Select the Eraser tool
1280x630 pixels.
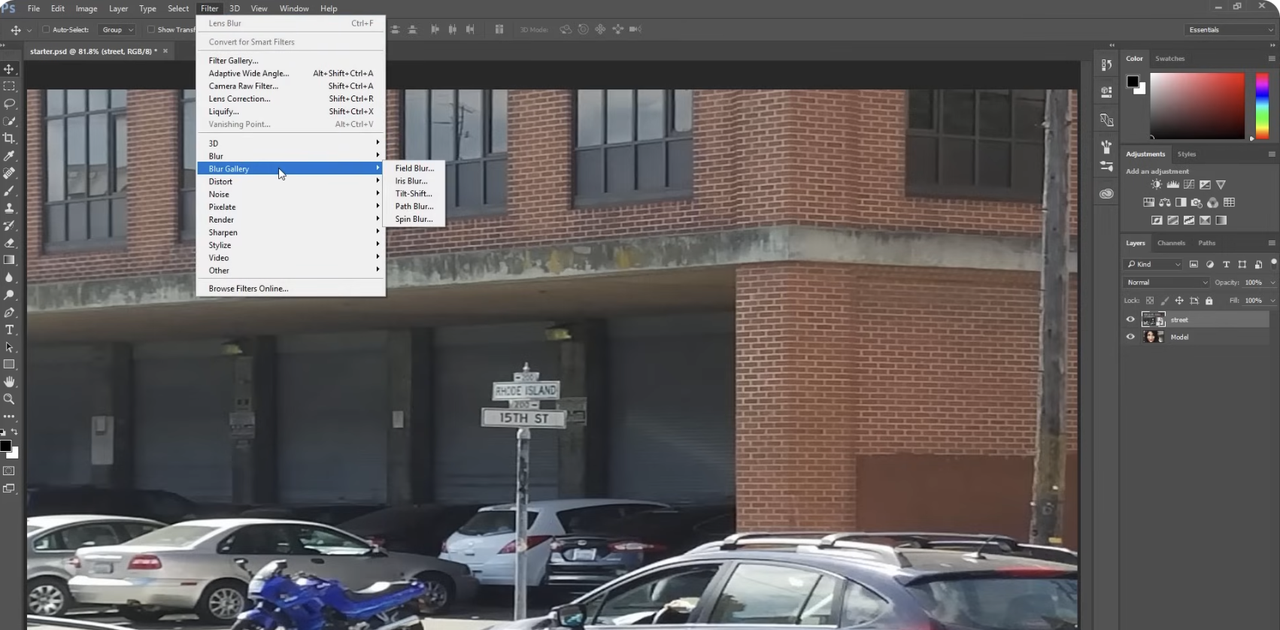tap(9, 243)
